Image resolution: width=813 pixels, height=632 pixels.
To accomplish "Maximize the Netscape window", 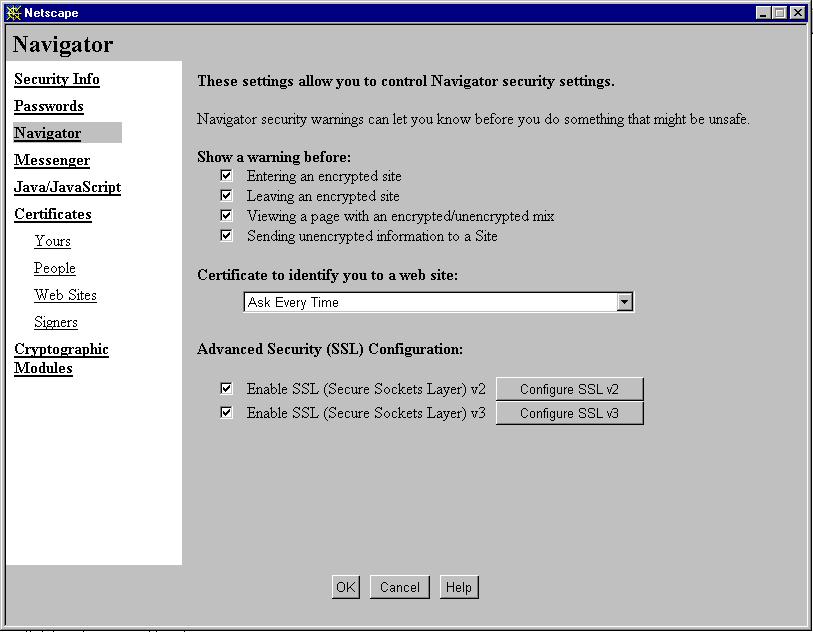I will pos(779,13).
